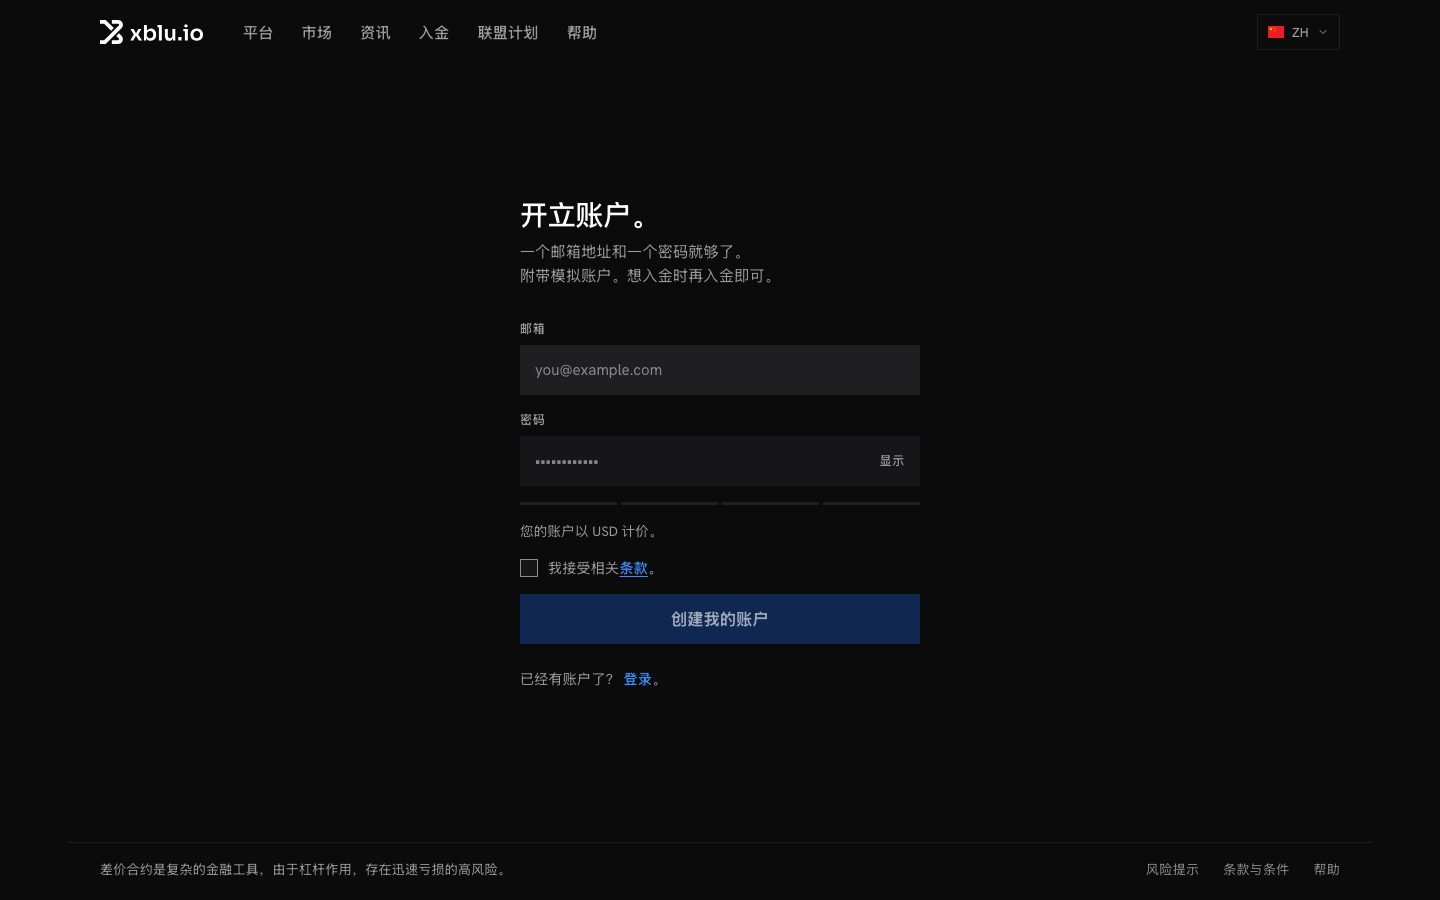Click the 创建我的账户 button
Image resolution: width=1440 pixels, height=900 pixels.
point(720,619)
